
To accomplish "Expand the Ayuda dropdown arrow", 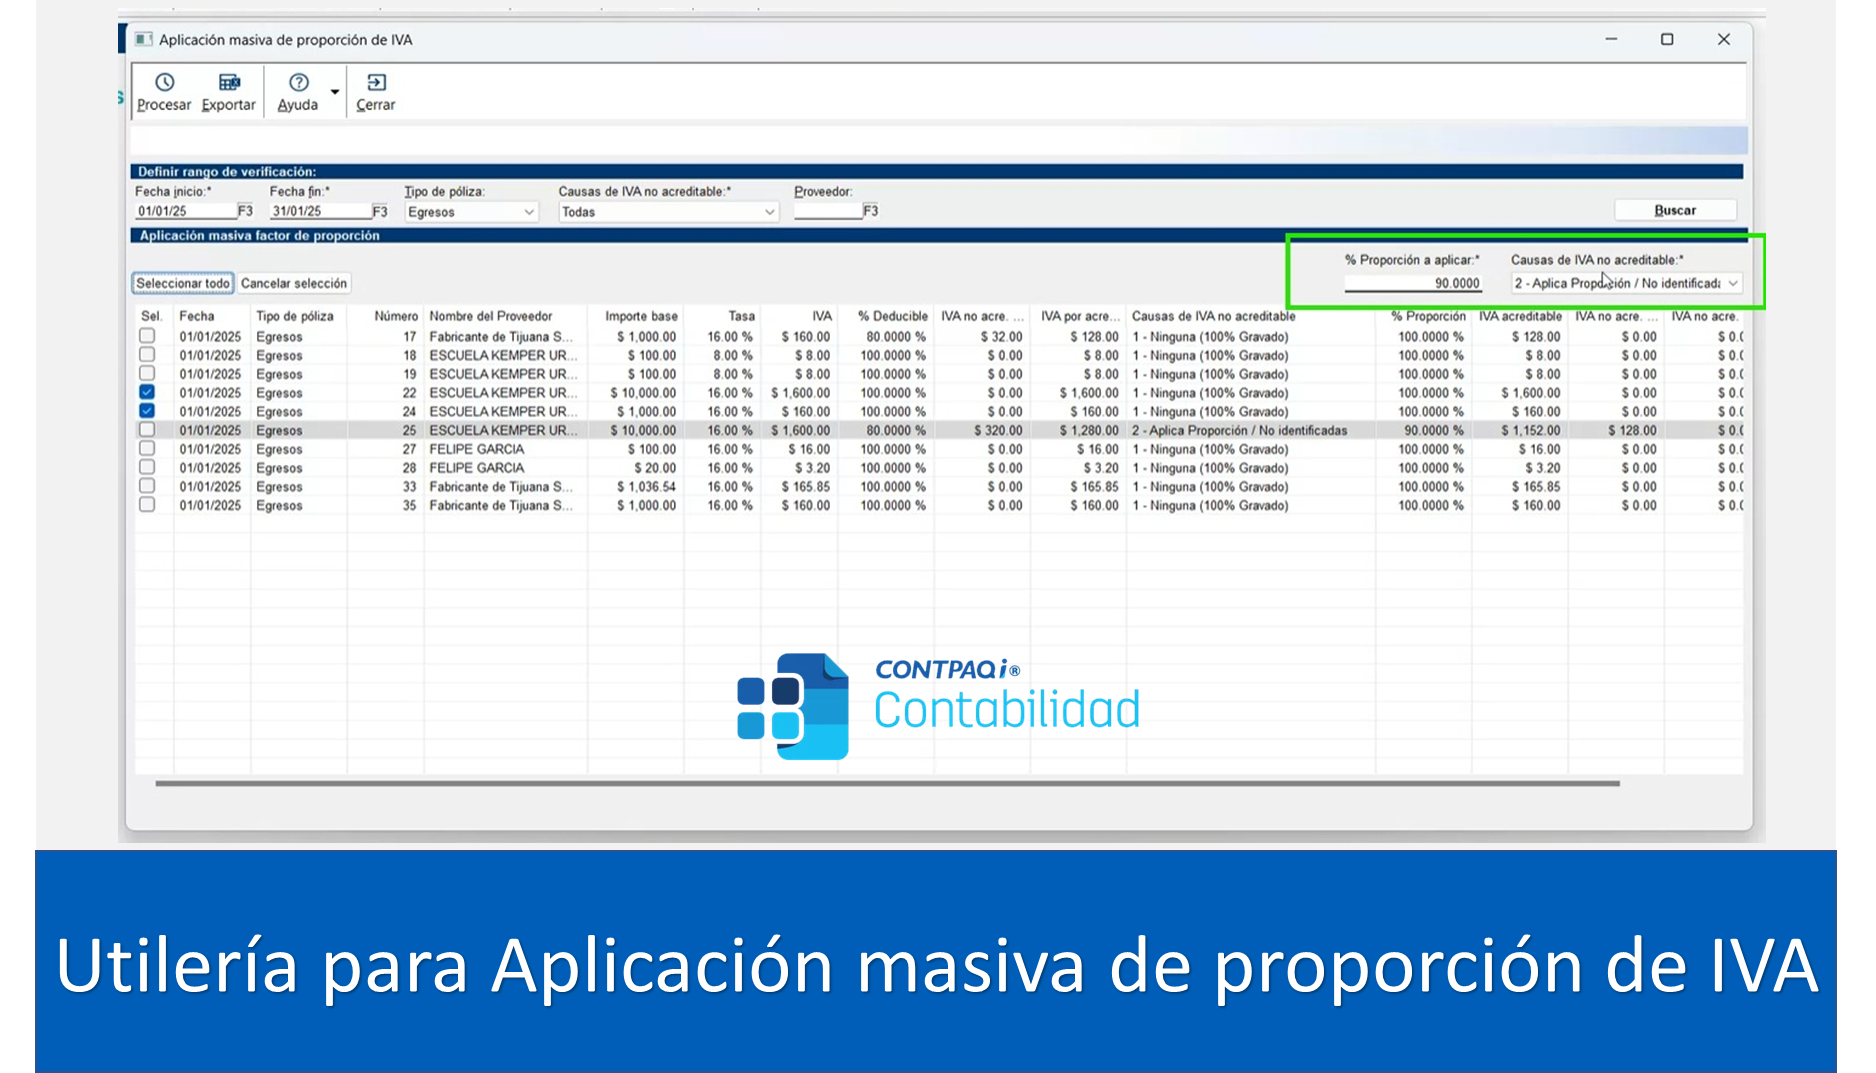I will 335,92.
